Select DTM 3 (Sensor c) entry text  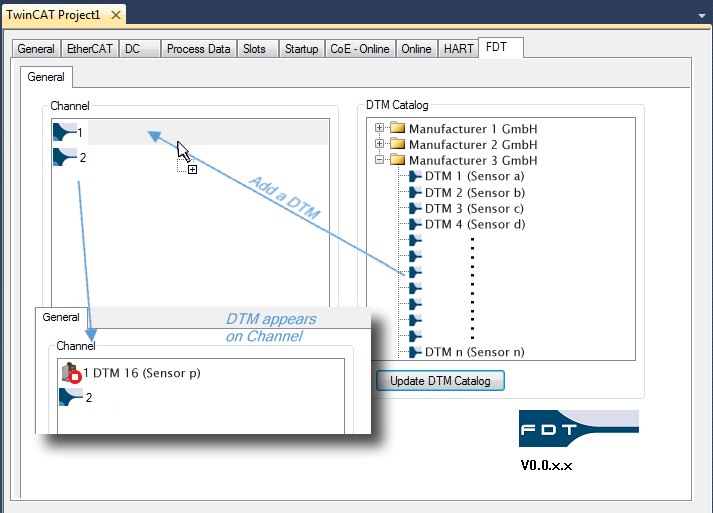tap(474, 209)
